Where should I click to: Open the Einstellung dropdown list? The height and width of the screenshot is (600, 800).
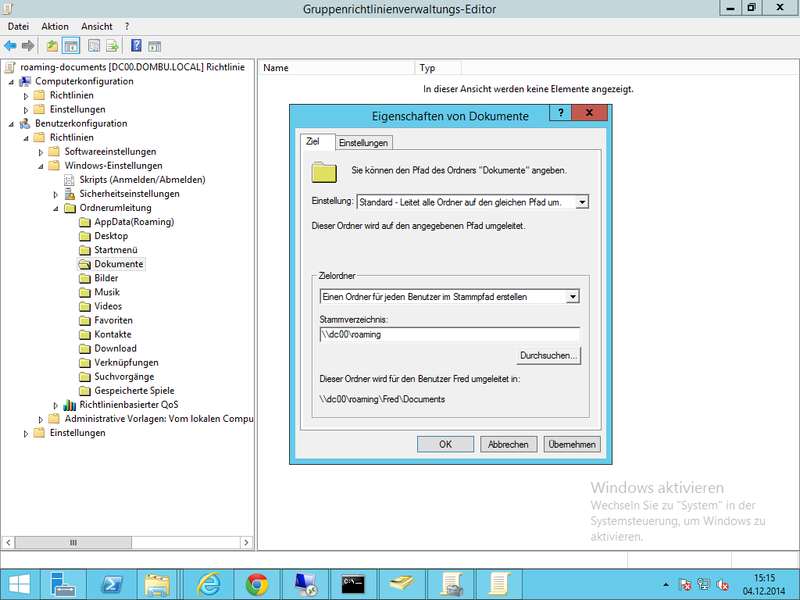(x=582, y=202)
